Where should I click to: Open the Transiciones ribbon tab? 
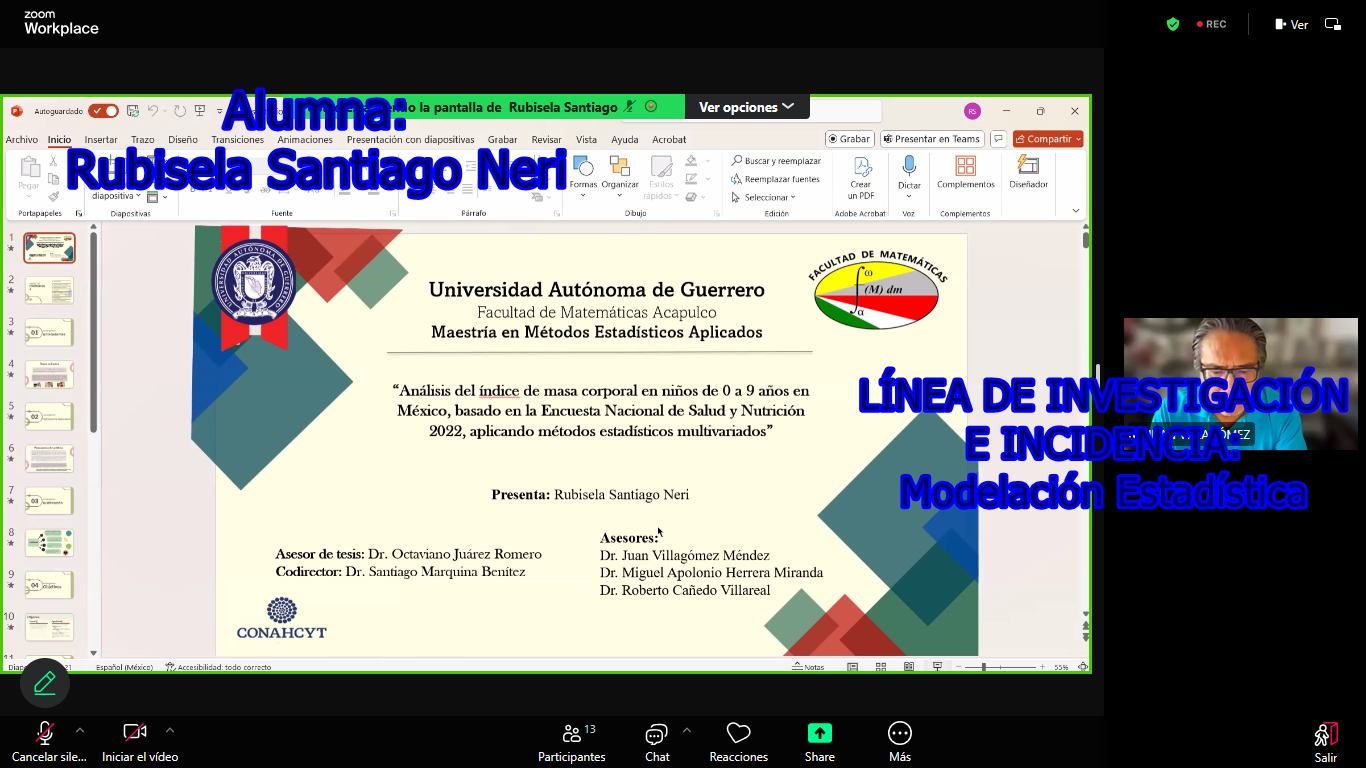(238, 140)
